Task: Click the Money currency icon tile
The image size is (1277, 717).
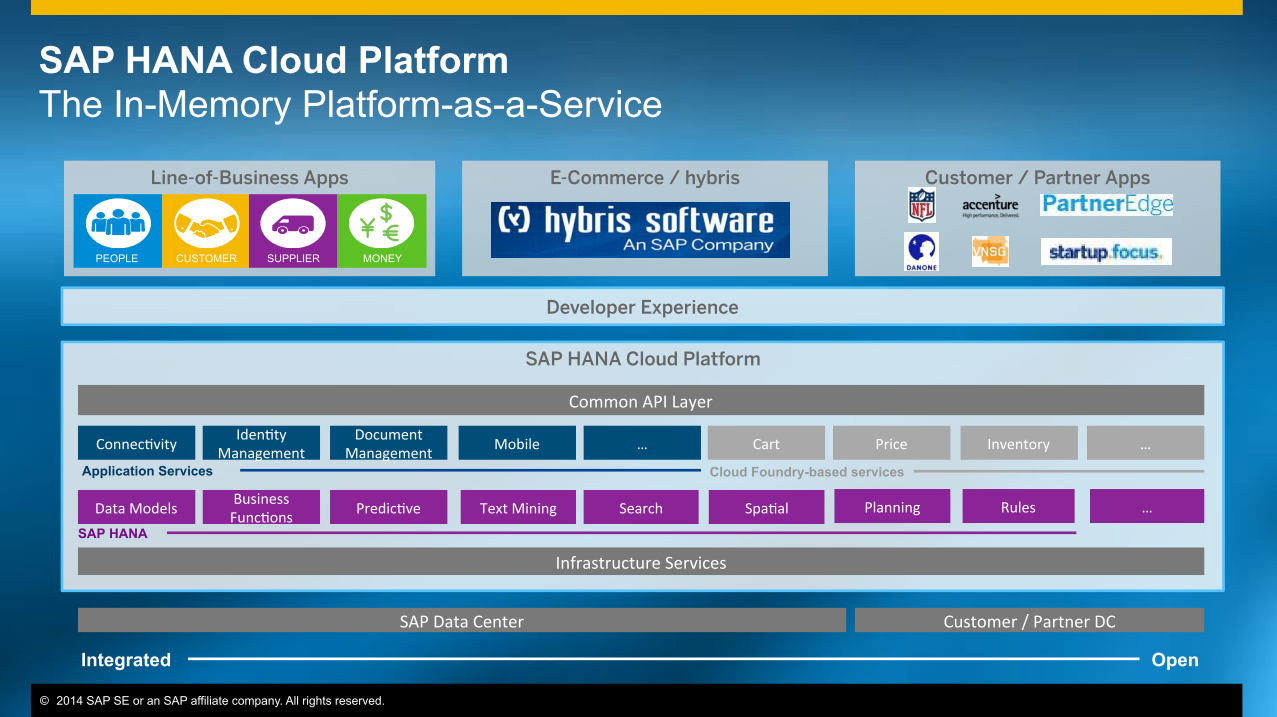Action: (x=382, y=231)
